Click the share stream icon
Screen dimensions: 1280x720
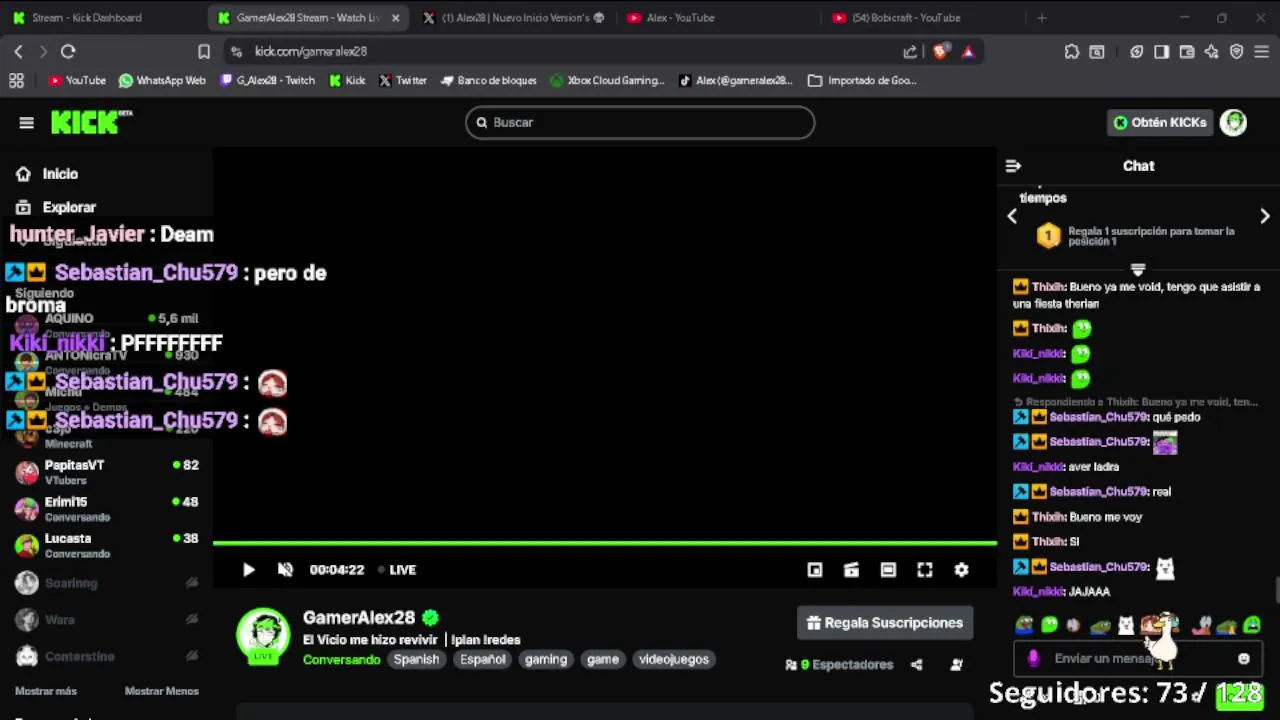click(x=916, y=665)
